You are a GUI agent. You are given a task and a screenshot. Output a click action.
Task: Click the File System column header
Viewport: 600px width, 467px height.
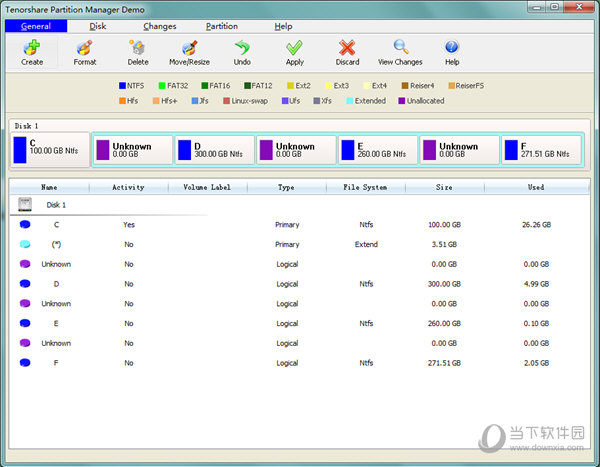coord(366,187)
